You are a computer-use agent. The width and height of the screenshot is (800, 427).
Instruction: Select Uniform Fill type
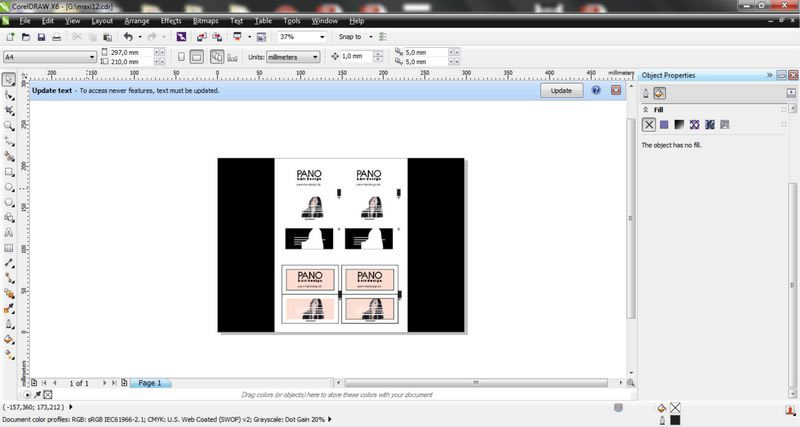tap(664, 124)
